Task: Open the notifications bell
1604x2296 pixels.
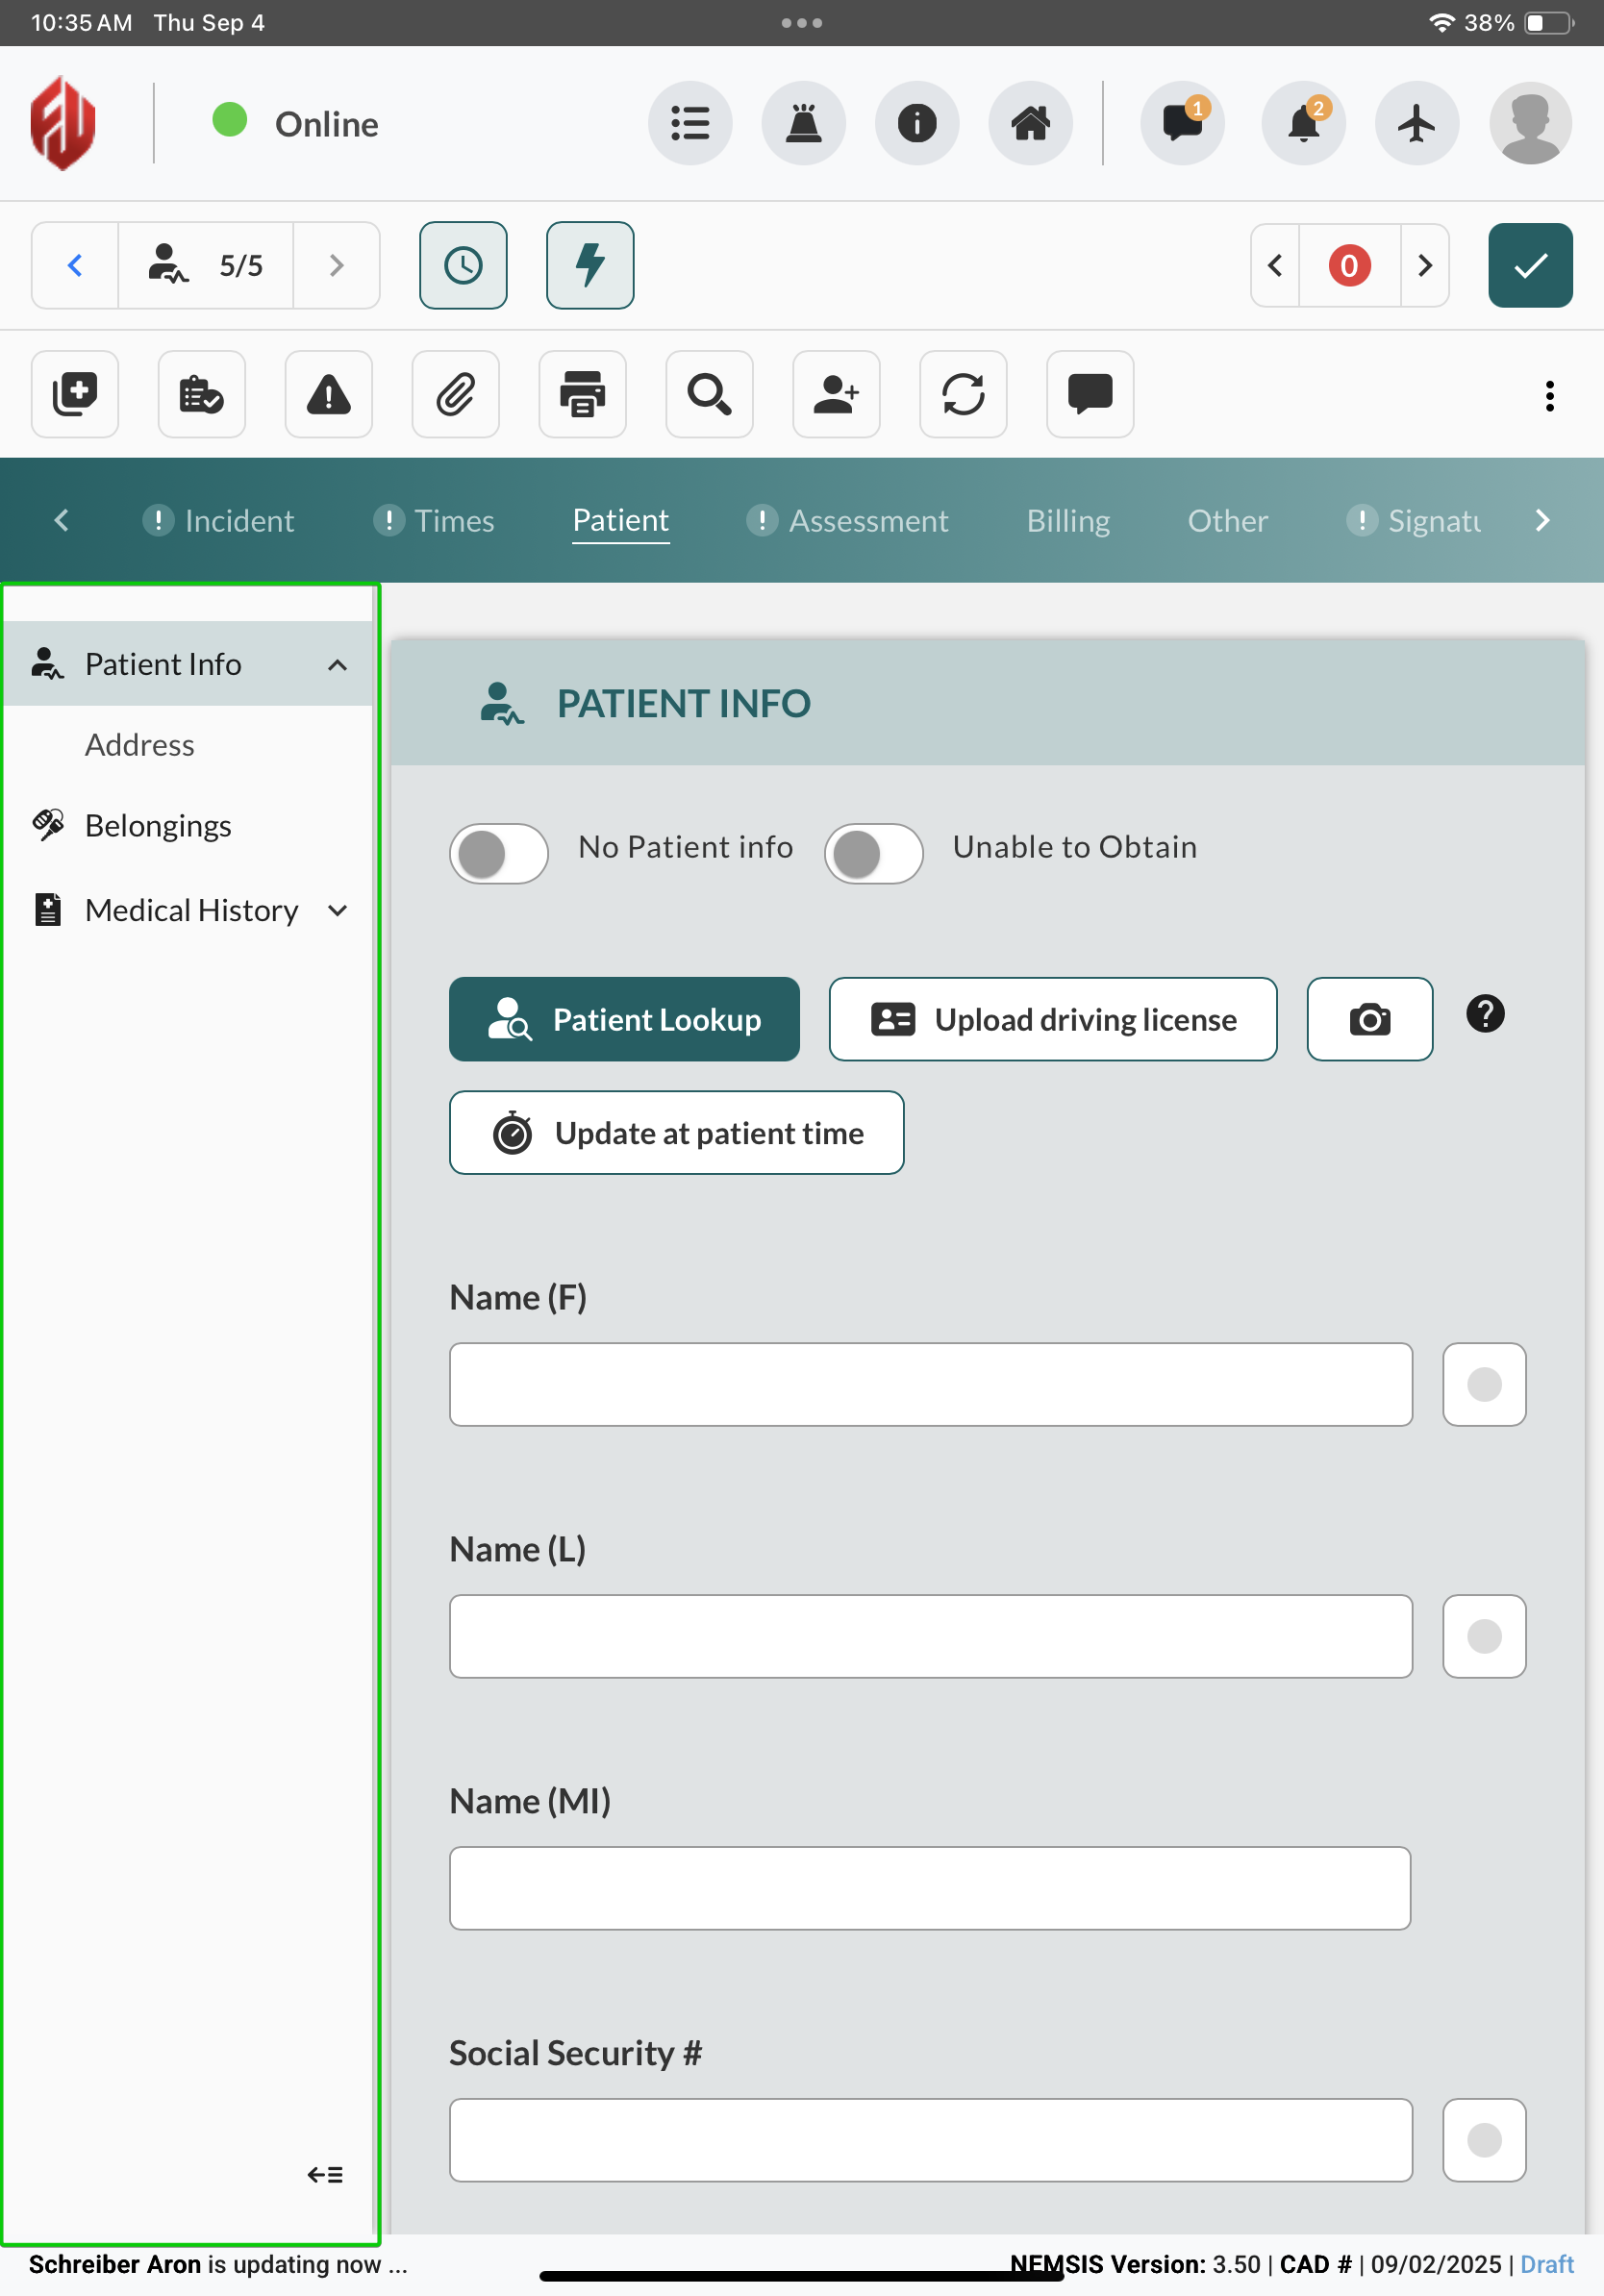Action: tap(1303, 124)
